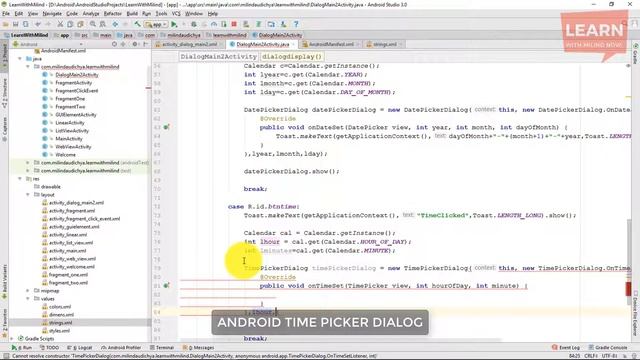The width and height of the screenshot is (640, 360).
Task: Click the Help question mark toolbar icon
Action: point(296,24)
